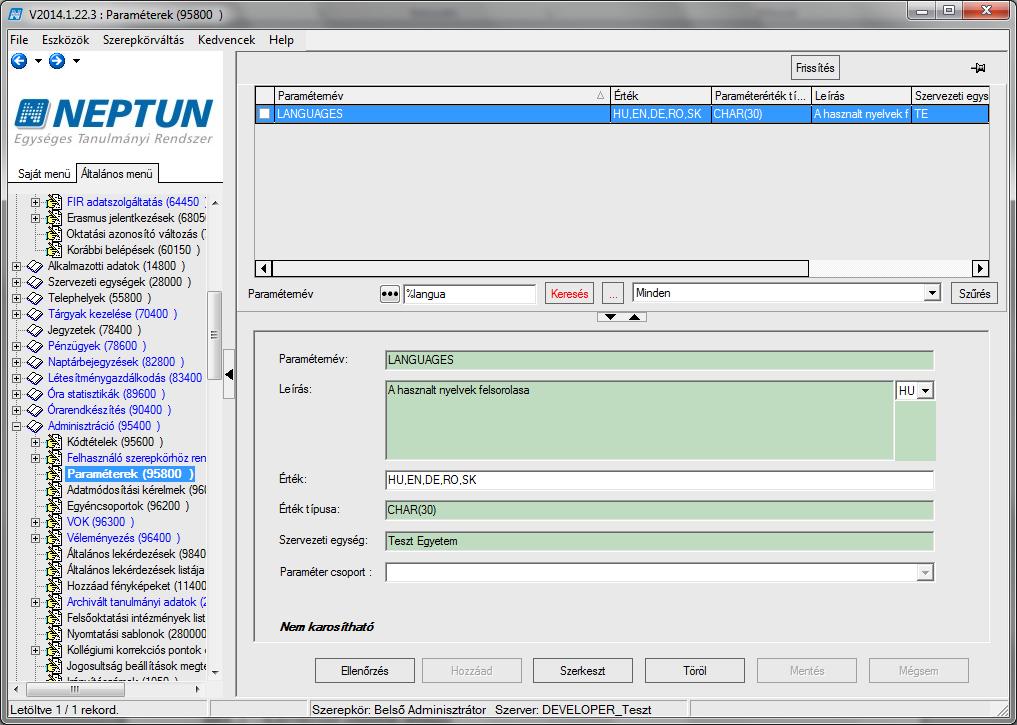The image size is (1017, 725).
Task: Click the NEPTUN logo
Action: 114,121
